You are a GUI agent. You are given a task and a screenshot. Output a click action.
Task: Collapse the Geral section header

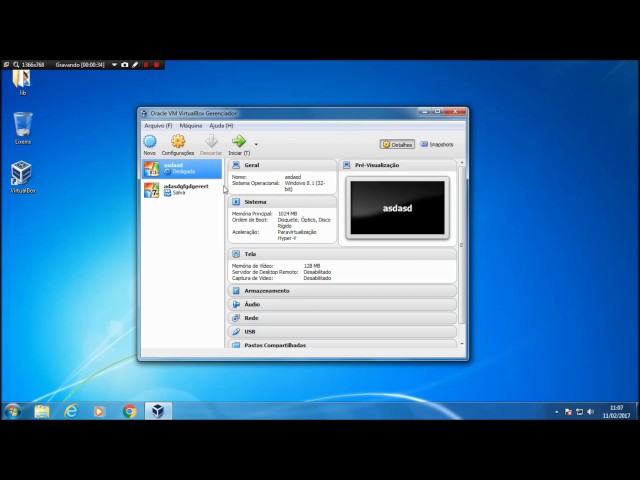click(x=282, y=165)
